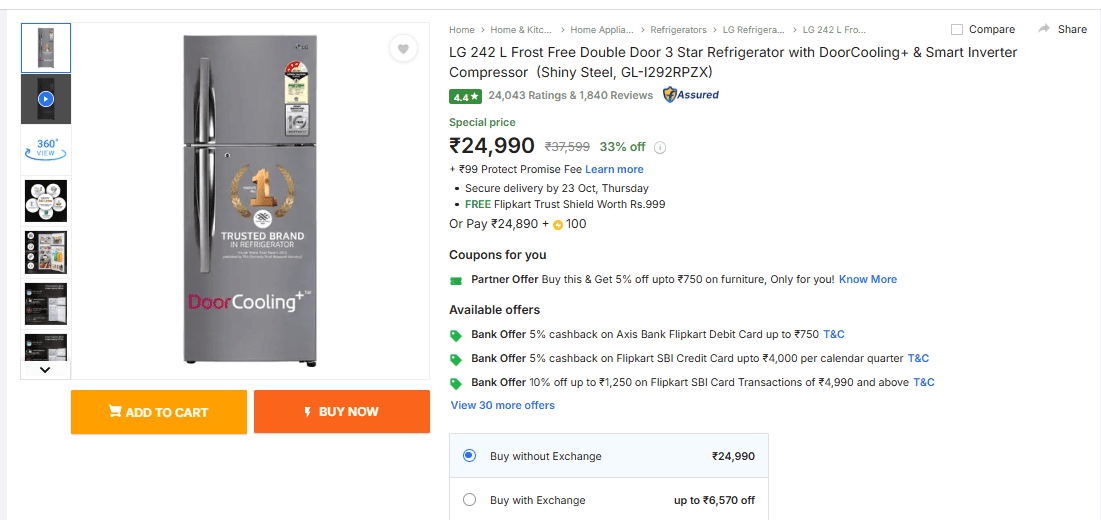Add product to wishlist via heart icon
Screen dimensions: 1101x520
pos(403,49)
